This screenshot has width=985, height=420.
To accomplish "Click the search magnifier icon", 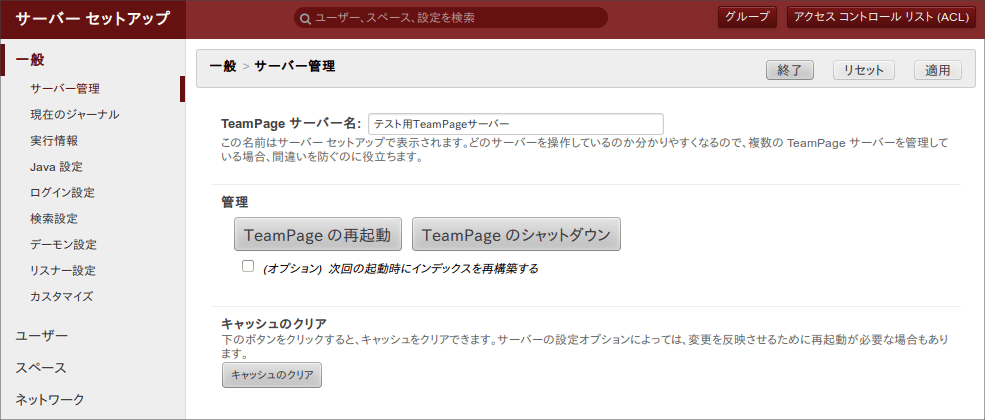I will pos(305,18).
